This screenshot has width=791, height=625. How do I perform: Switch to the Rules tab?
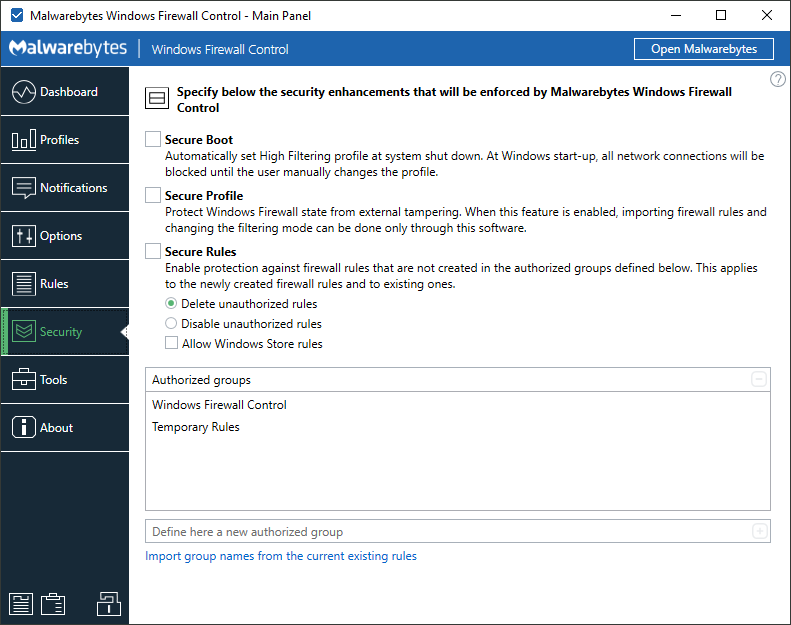click(65, 283)
